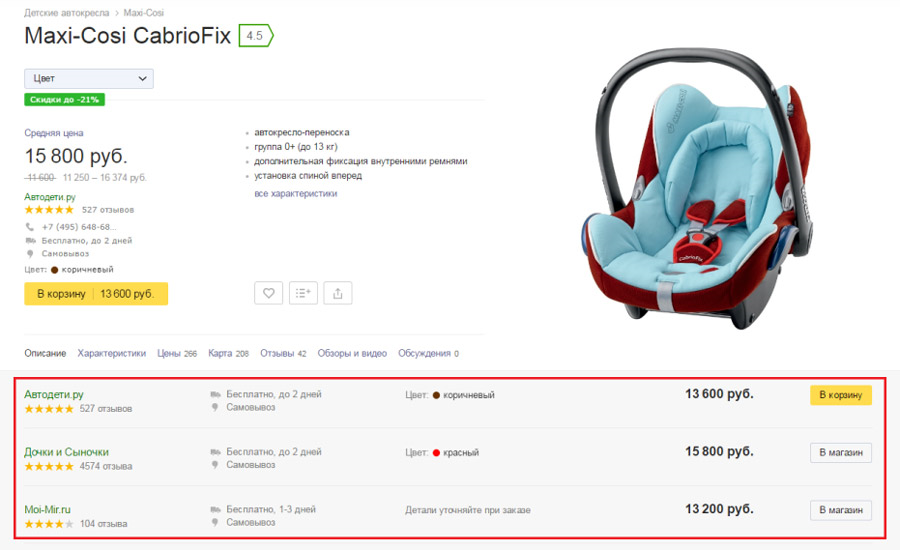Add product to favorites with heart icon
Viewport: 900px width, 550px height.
[268, 293]
